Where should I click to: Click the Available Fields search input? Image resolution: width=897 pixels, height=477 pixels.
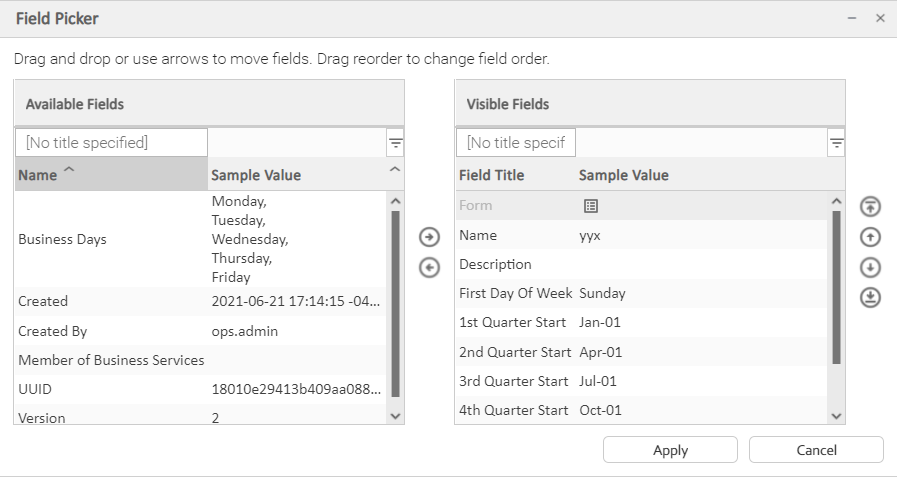(x=112, y=143)
